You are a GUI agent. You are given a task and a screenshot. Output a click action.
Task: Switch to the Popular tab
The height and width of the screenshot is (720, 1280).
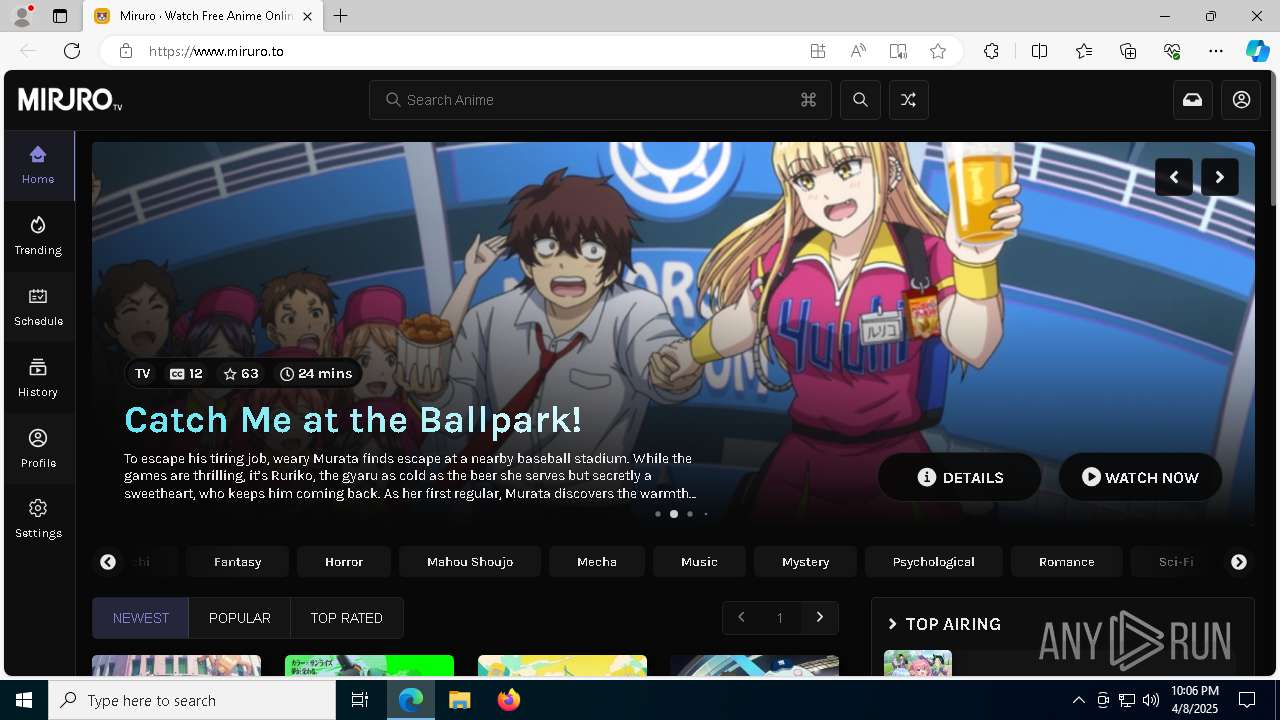point(240,618)
